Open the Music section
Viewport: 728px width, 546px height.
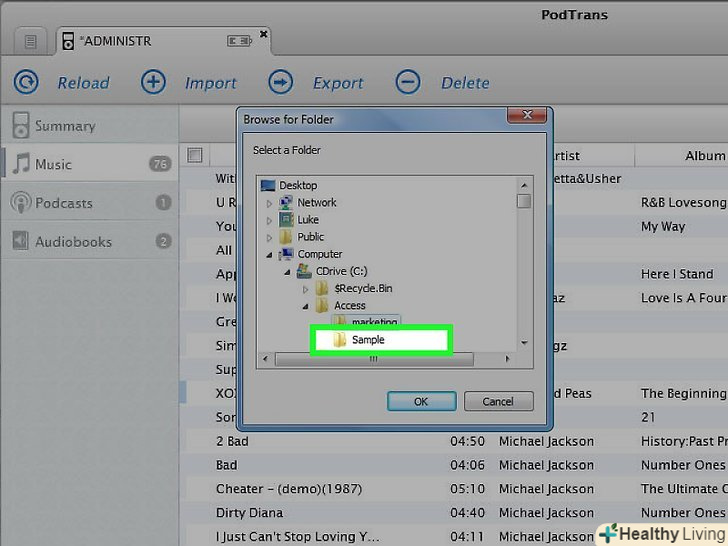(90, 164)
